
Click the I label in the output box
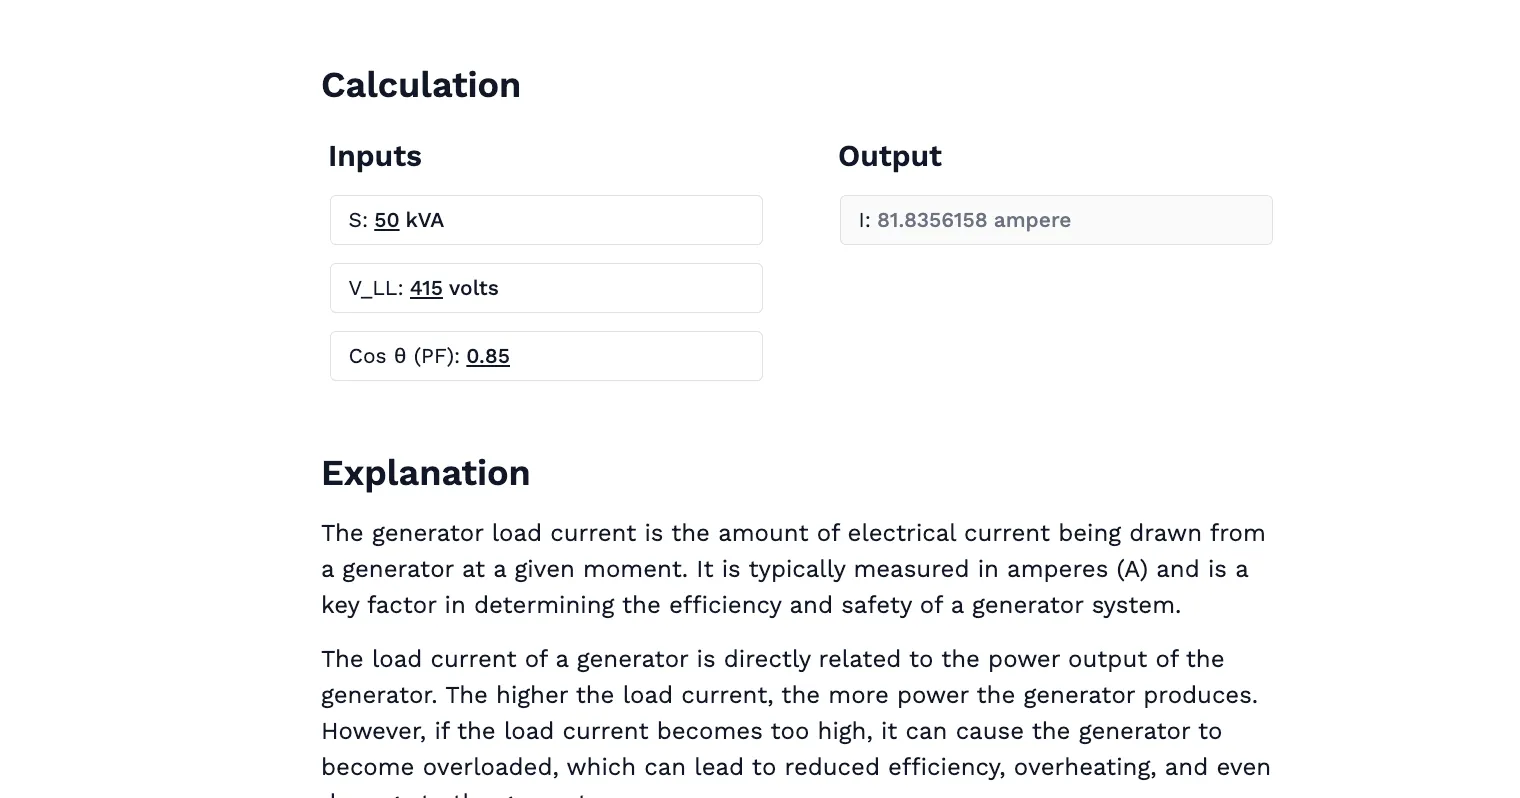[862, 220]
